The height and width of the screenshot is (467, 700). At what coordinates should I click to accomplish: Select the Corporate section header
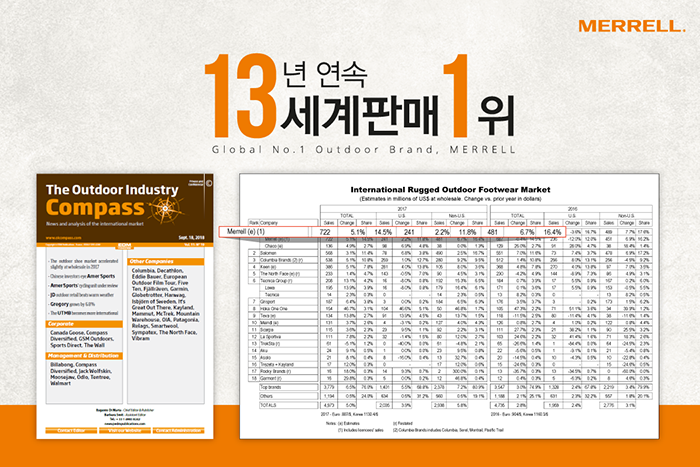pyautogui.click(x=84, y=324)
